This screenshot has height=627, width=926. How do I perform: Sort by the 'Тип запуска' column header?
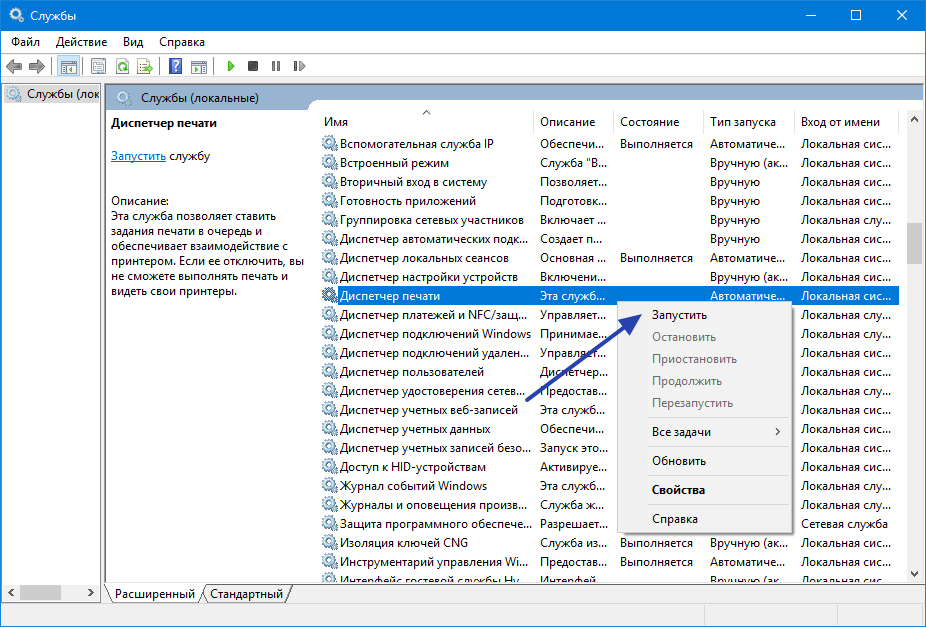point(742,122)
